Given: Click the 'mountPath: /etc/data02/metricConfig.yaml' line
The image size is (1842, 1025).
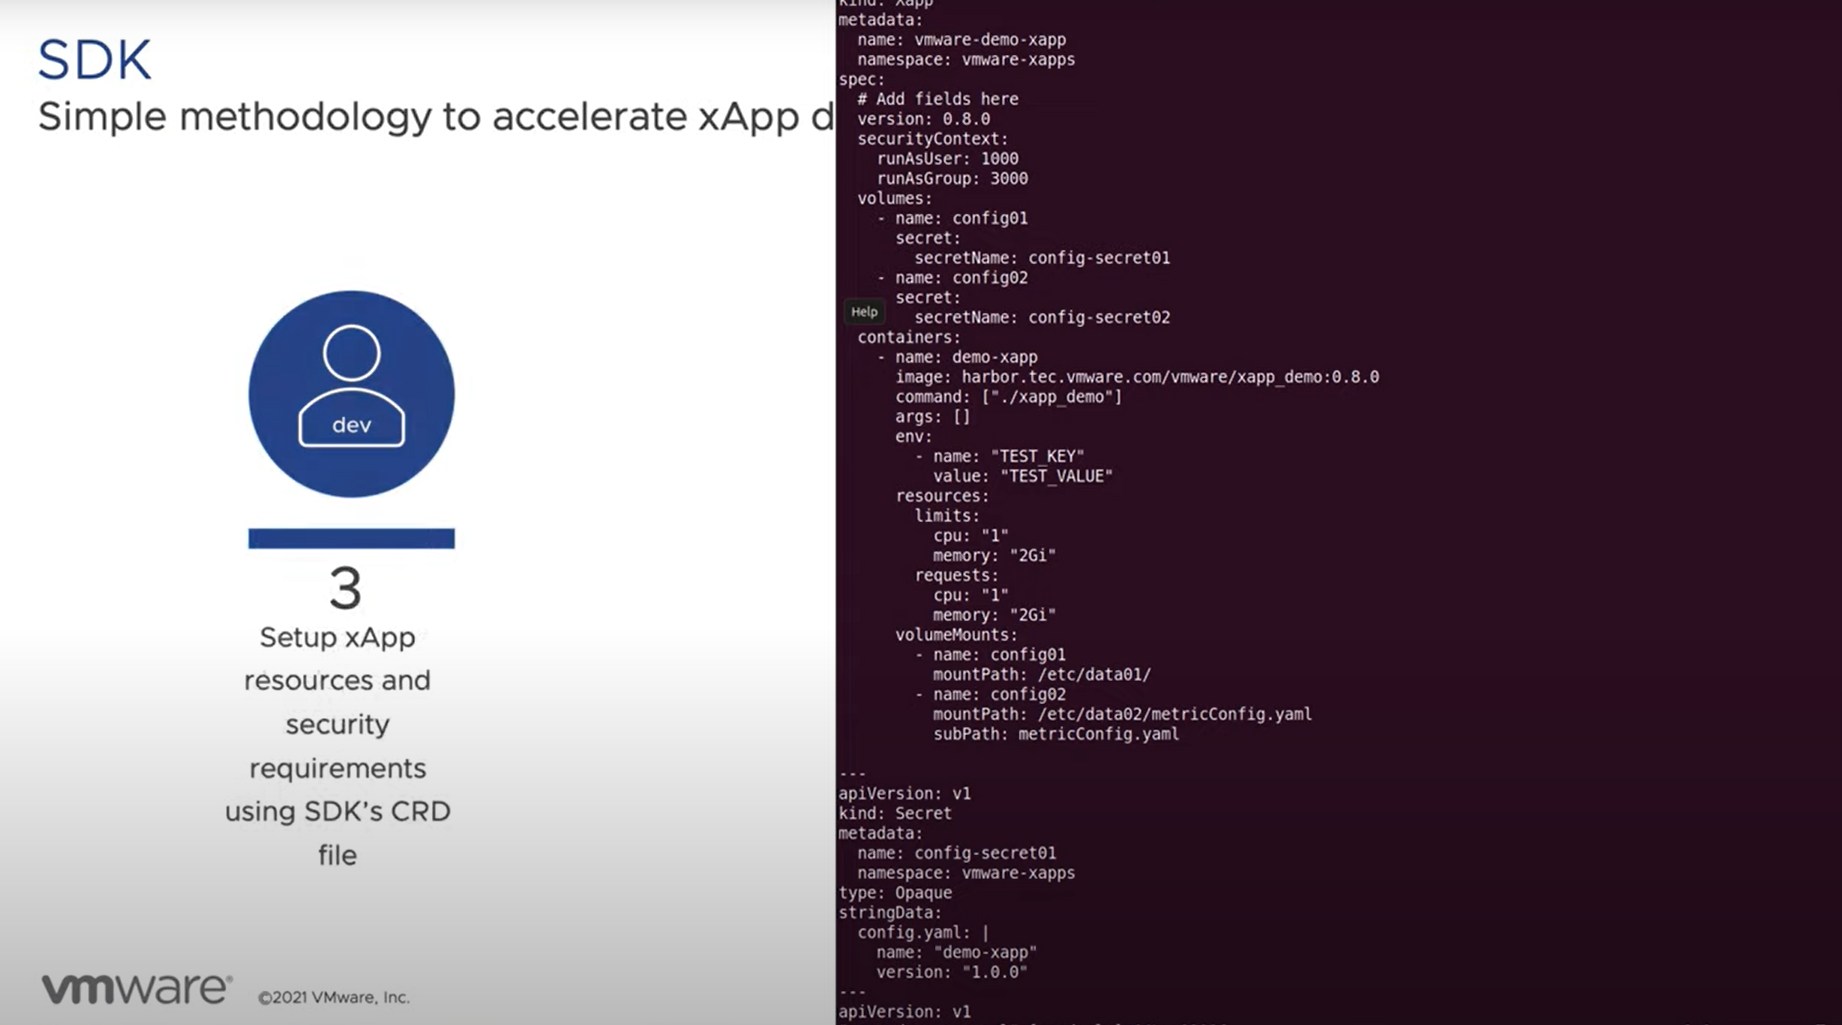Looking at the screenshot, I should coord(1123,714).
